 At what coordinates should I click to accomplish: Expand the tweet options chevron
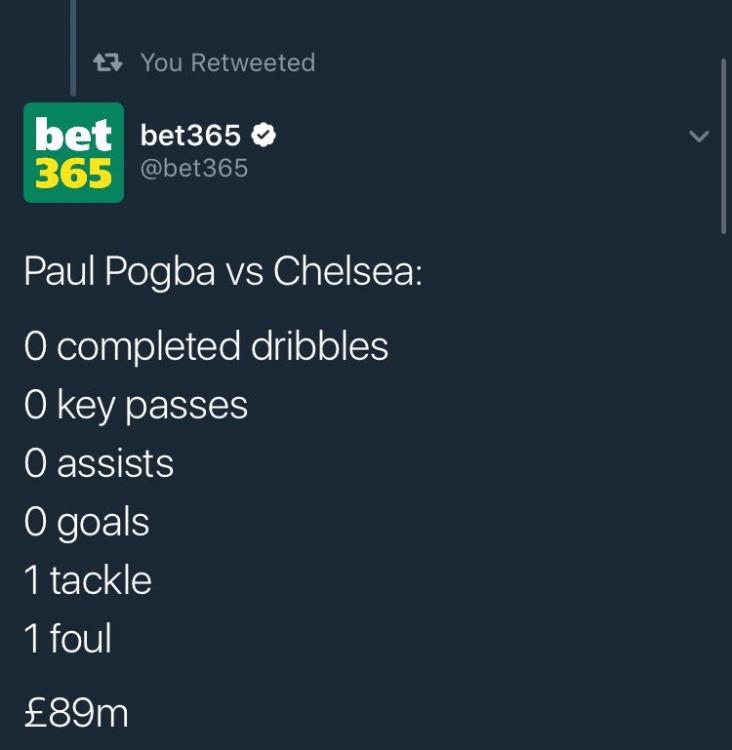coord(700,136)
